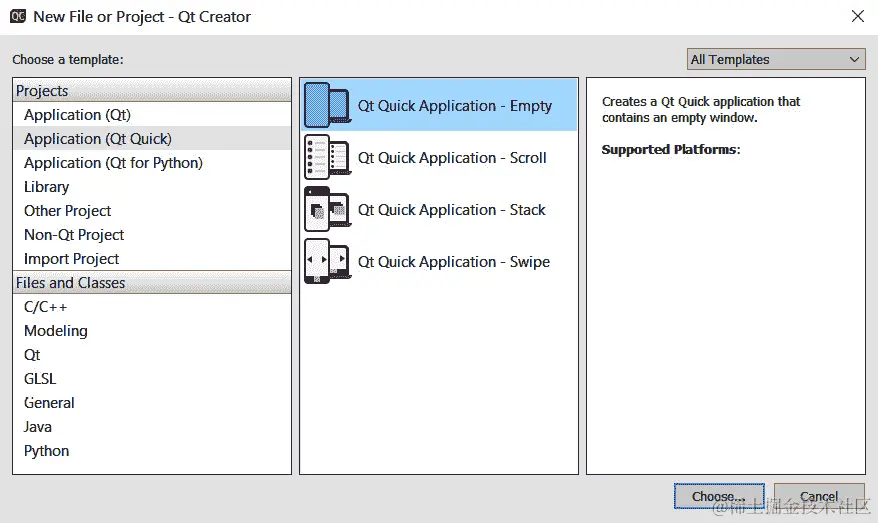Image resolution: width=878 pixels, height=523 pixels.
Task: Select 'Qt Quick Application - Swipe' template text
Action: [x=454, y=262]
